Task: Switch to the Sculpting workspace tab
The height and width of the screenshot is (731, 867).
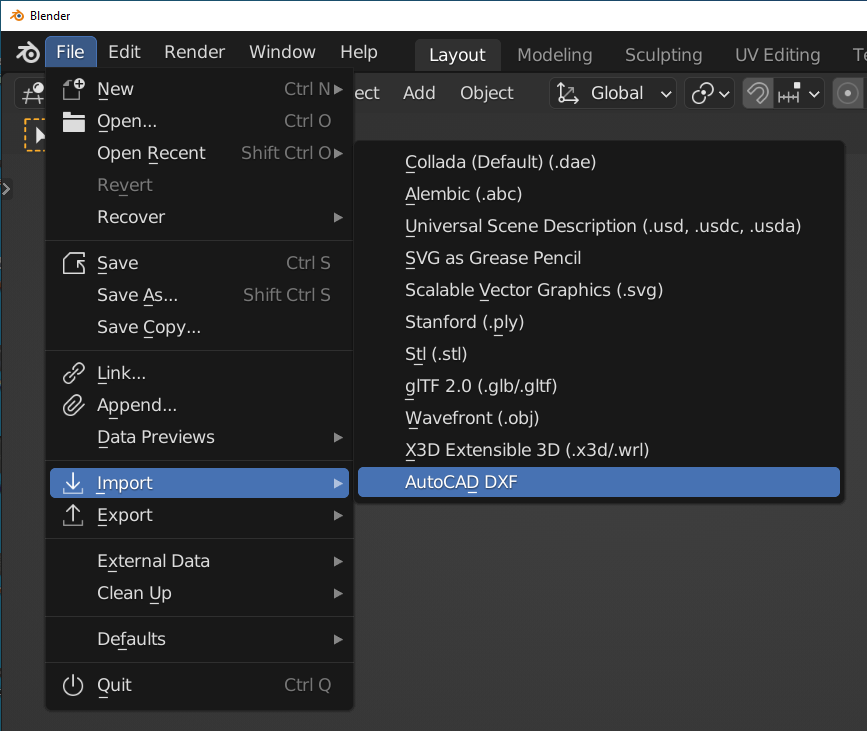Action: pos(664,55)
